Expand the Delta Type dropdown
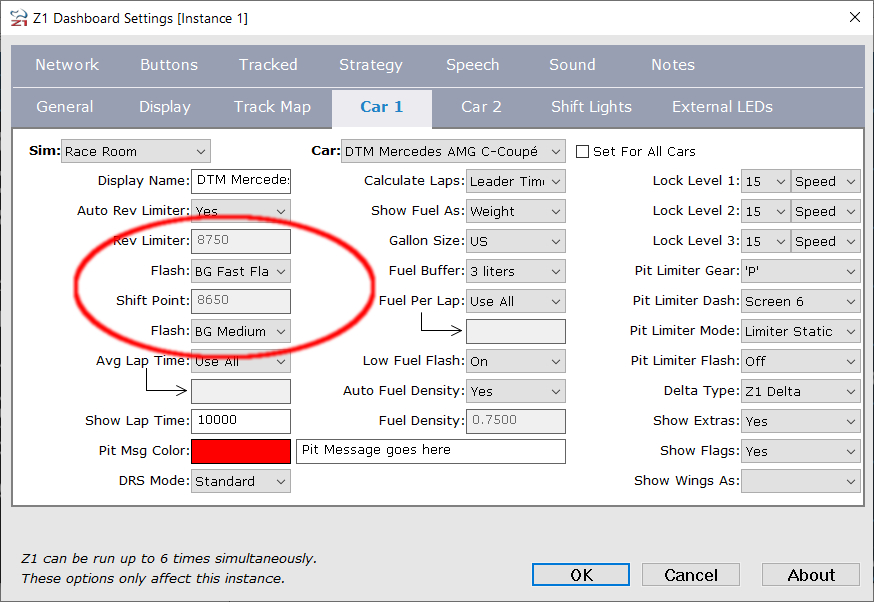The image size is (874, 602). point(800,392)
